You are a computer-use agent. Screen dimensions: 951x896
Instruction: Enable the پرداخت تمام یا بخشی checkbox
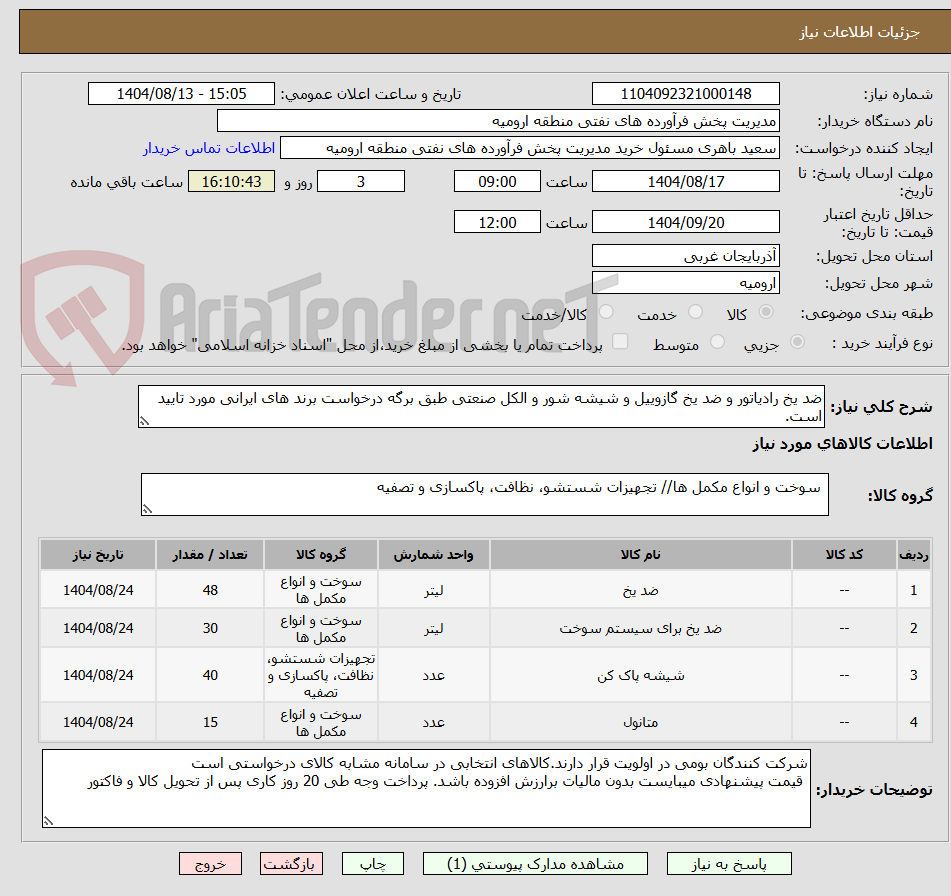tap(621, 340)
